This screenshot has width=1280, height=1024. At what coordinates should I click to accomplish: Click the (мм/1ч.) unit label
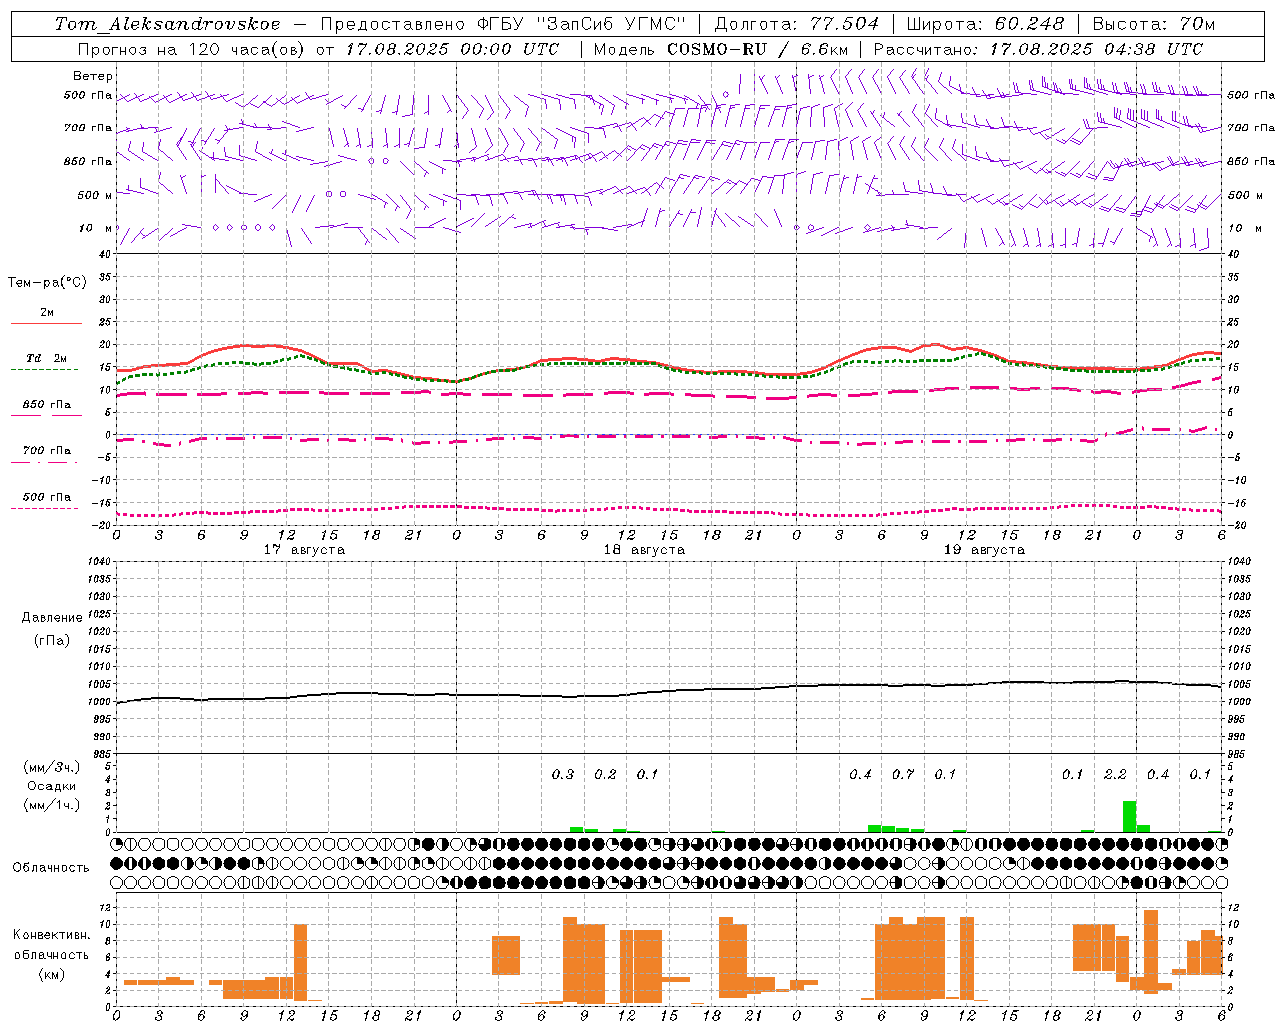(x=52, y=804)
